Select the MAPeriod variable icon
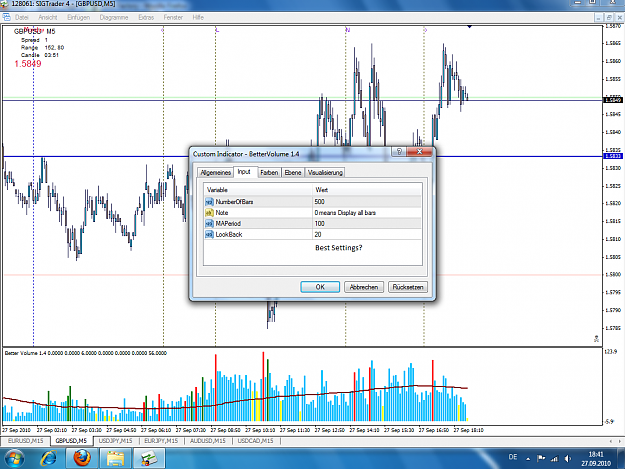This screenshot has width=625, height=469. (x=209, y=224)
